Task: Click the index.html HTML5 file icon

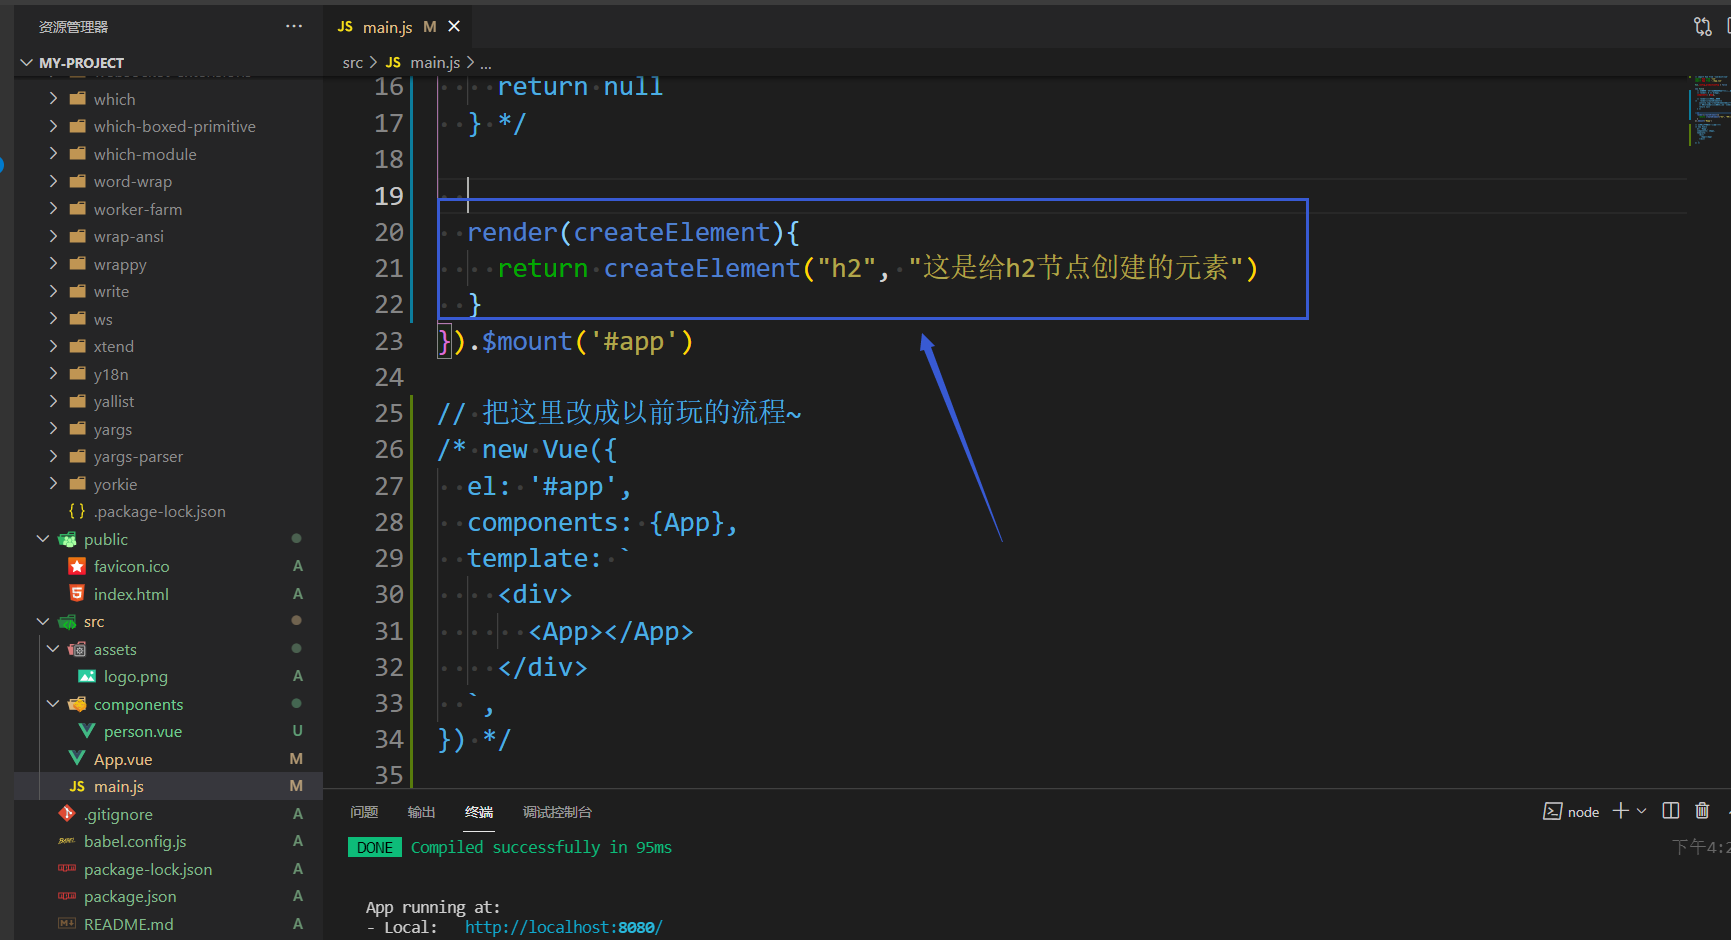Action: coord(77,594)
